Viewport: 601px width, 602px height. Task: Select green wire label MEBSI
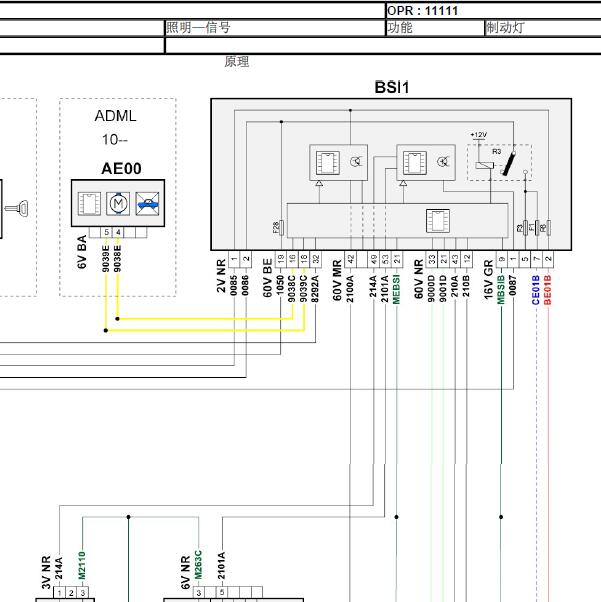click(396, 289)
